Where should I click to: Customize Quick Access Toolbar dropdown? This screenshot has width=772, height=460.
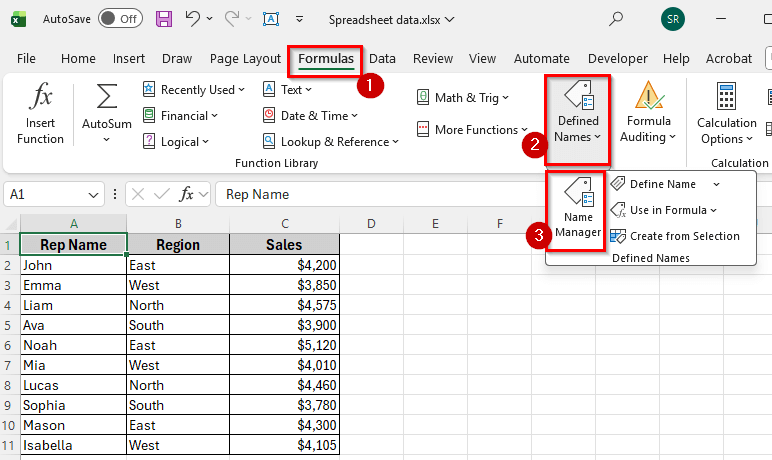(299, 19)
